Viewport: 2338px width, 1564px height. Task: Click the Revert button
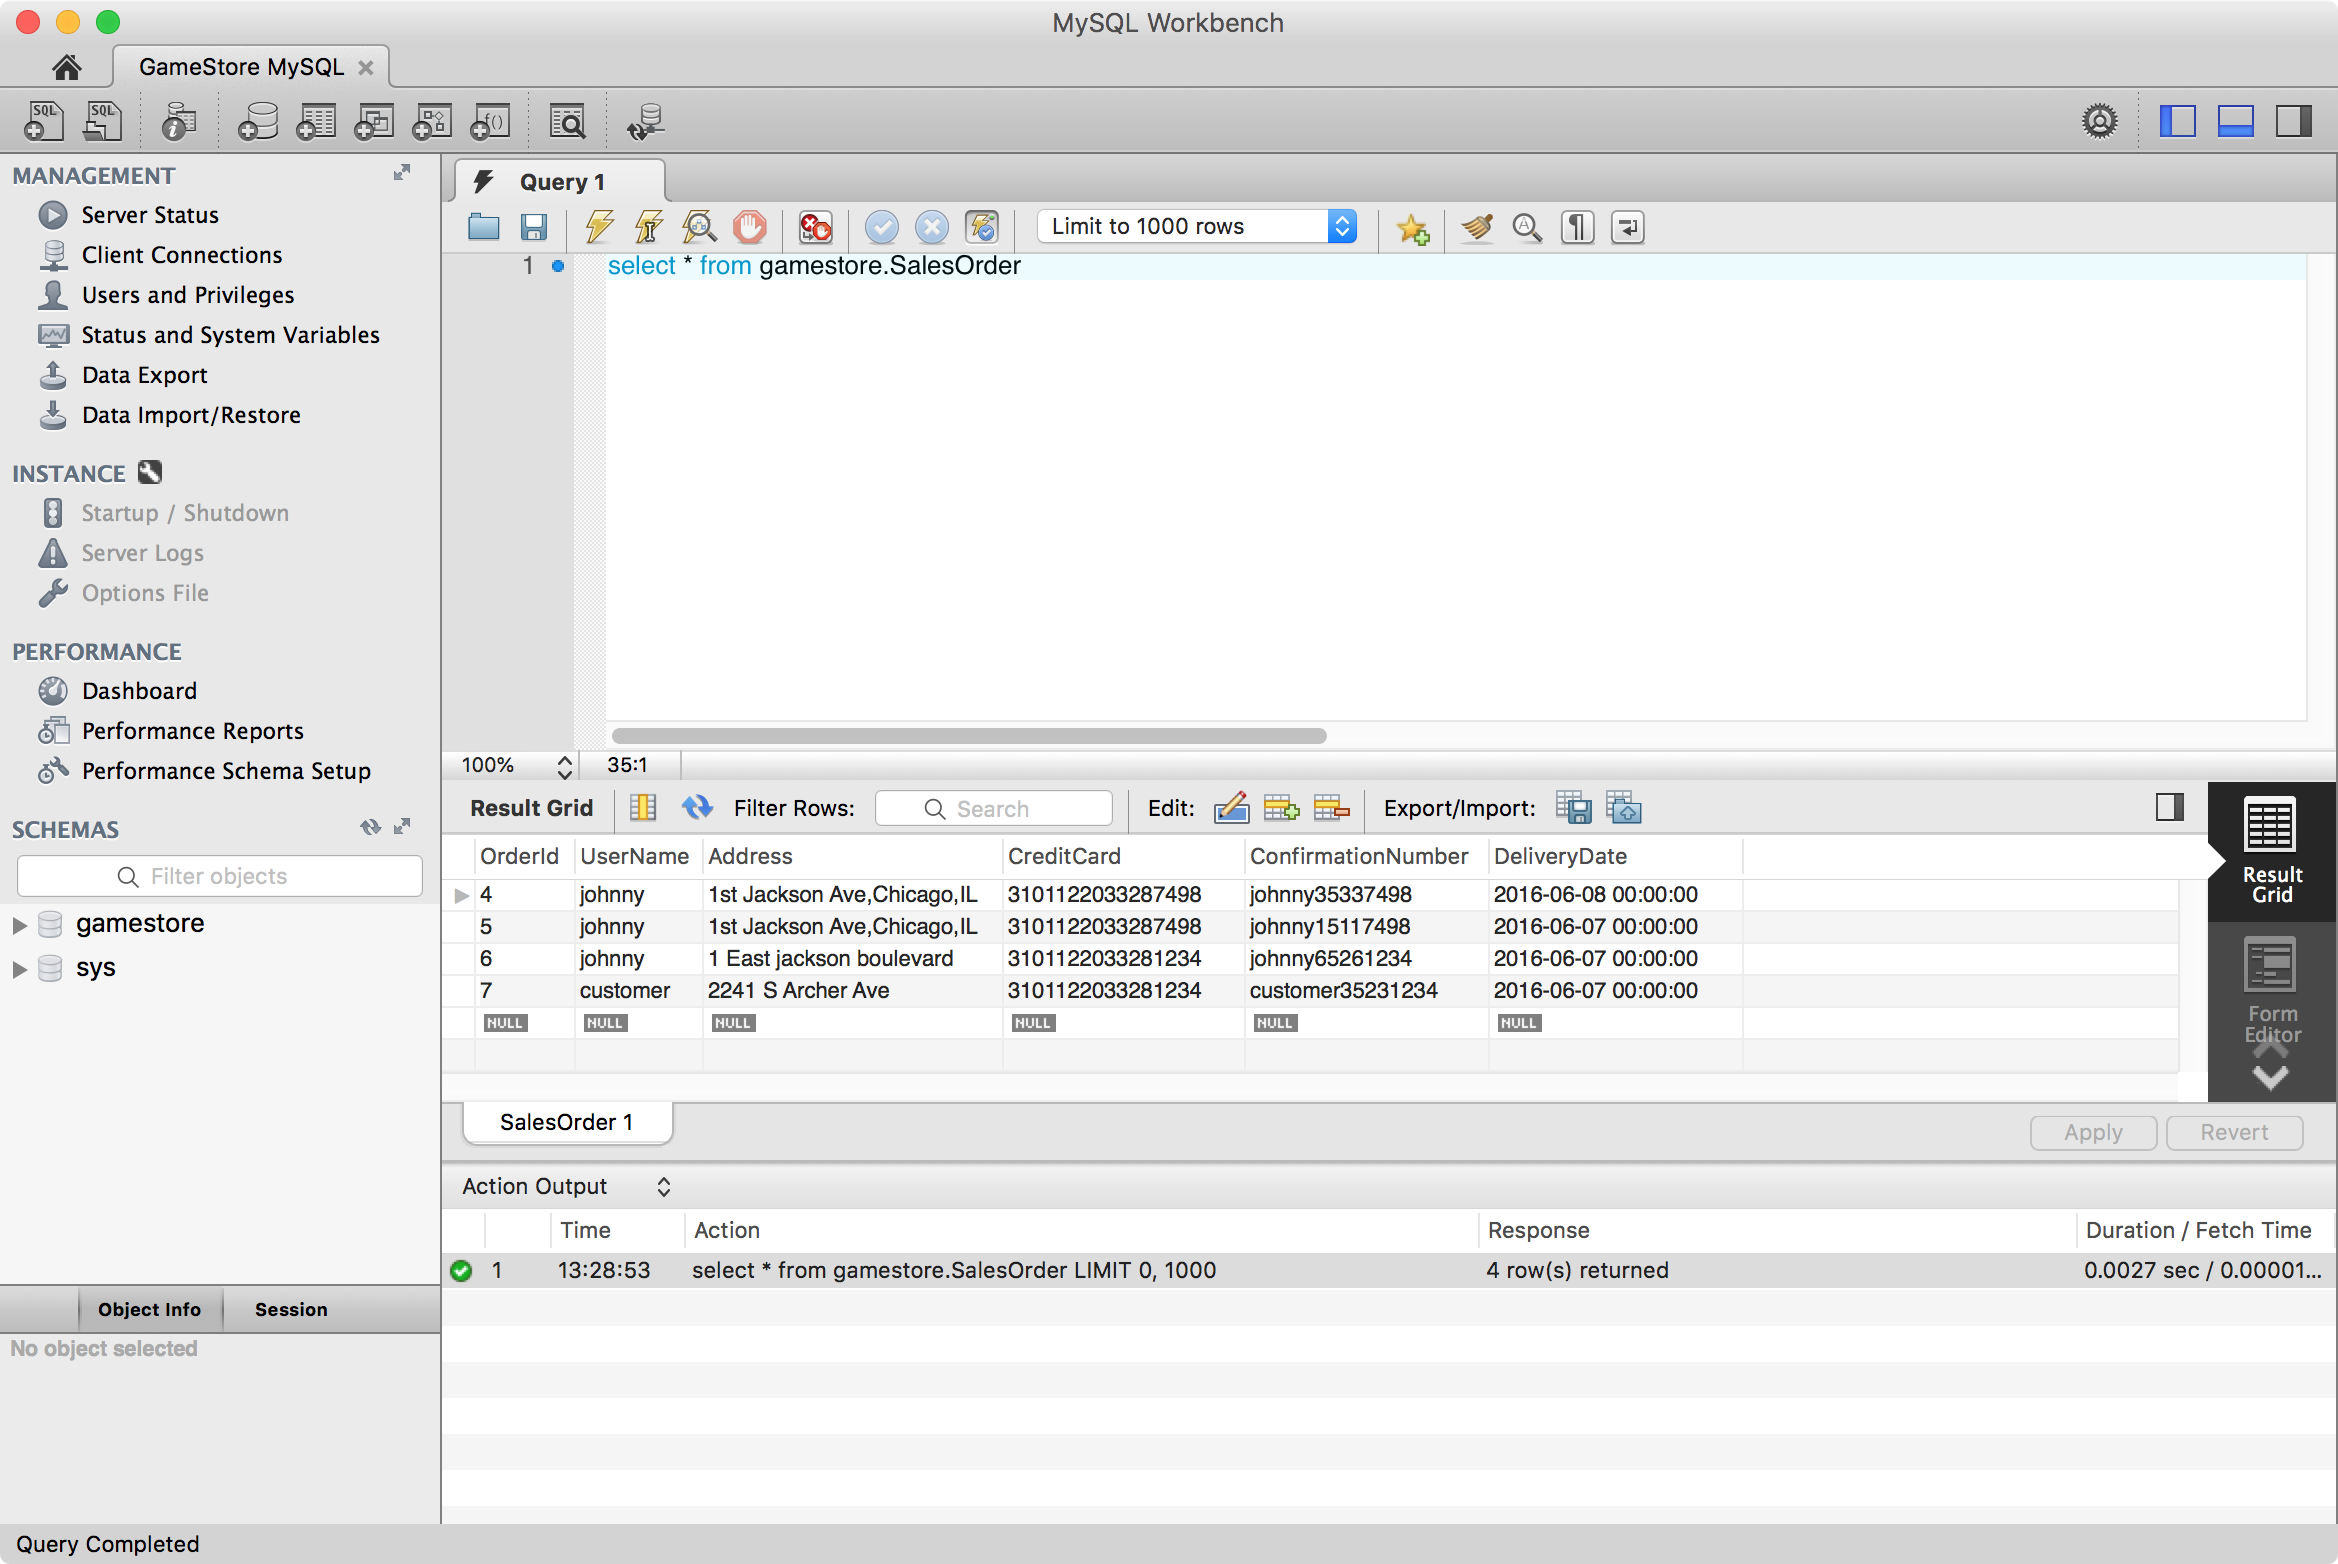[x=2234, y=1132]
